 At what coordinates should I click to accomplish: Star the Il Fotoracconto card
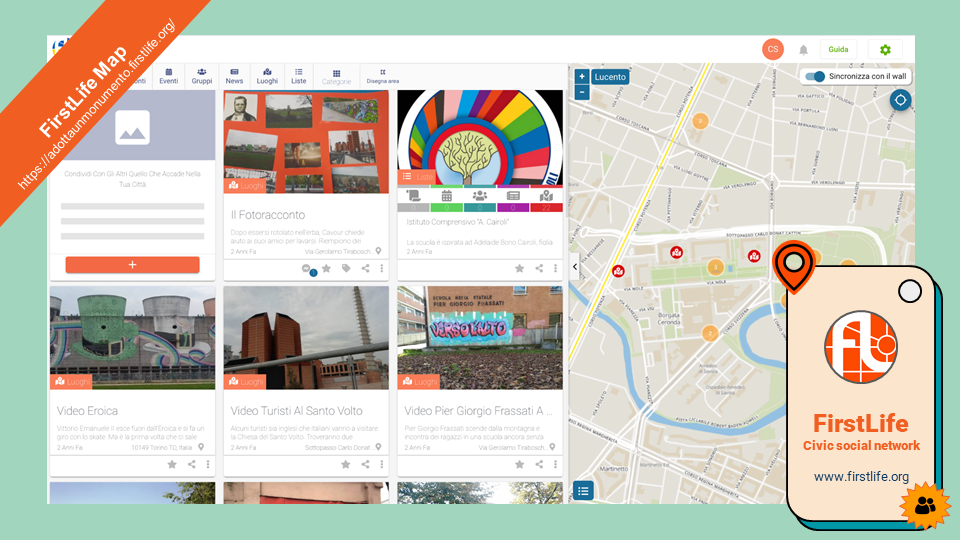[x=326, y=268]
